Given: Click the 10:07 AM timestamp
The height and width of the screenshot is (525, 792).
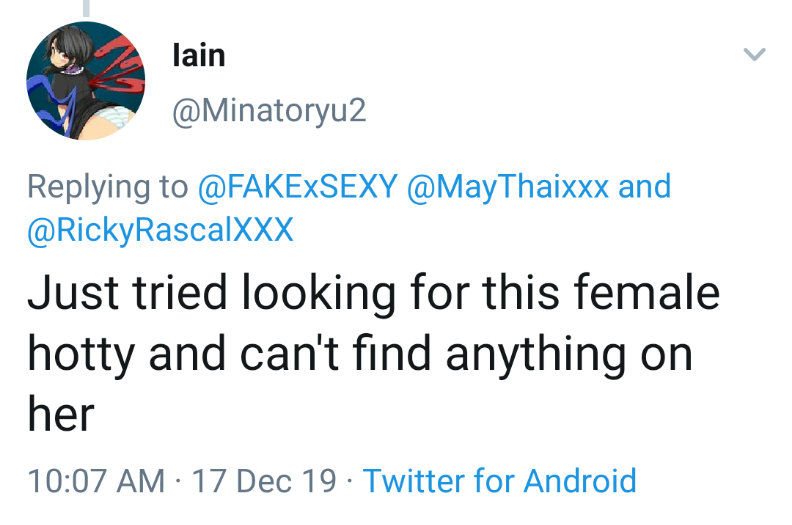Looking at the screenshot, I should tap(97, 480).
